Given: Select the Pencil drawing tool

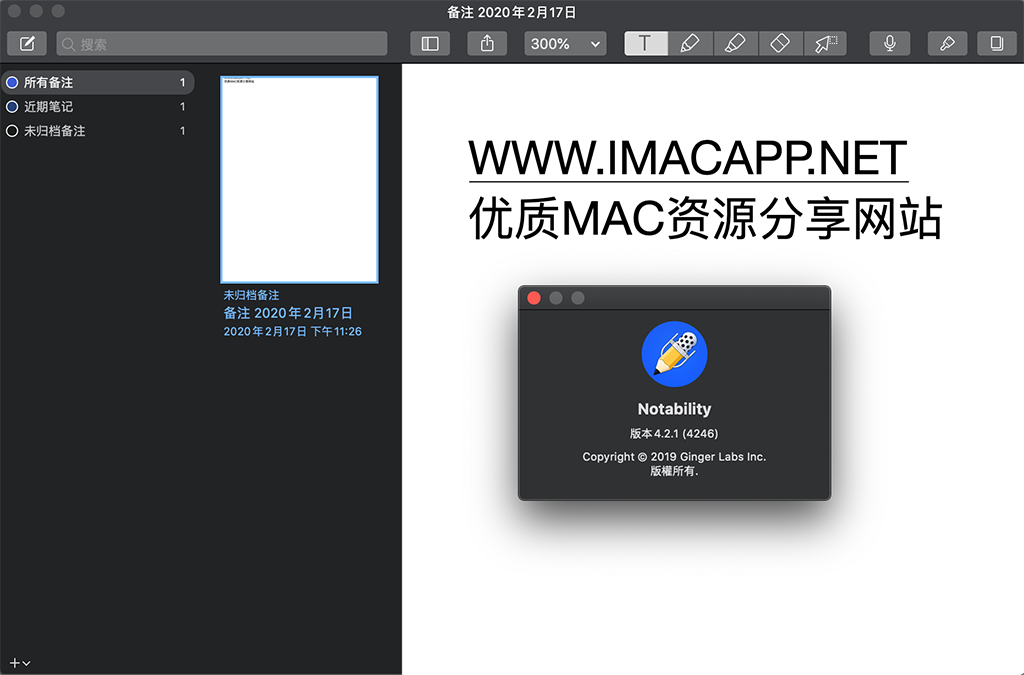Looking at the screenshot, I should [690, 44].
